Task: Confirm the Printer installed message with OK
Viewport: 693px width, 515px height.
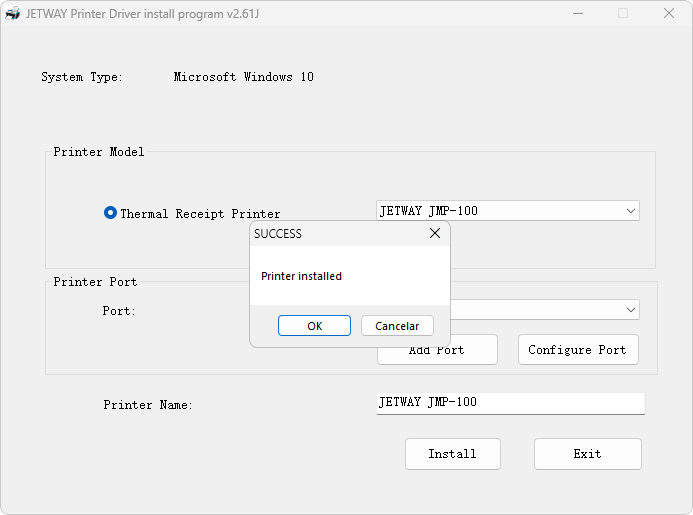Action: point(314,326)
